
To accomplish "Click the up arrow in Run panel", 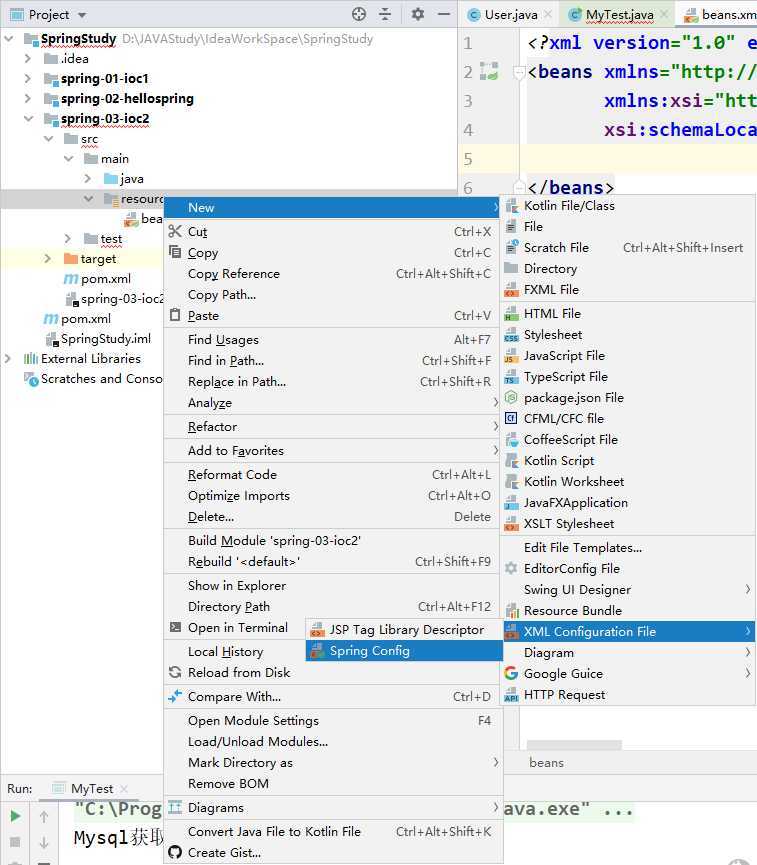I will click(x=44, y=816).
